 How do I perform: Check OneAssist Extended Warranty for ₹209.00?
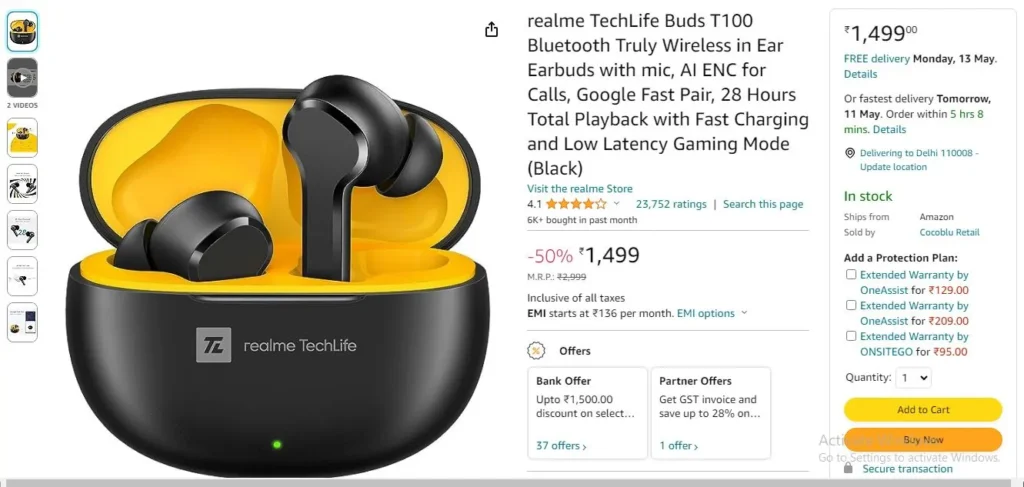click(851, 305)
